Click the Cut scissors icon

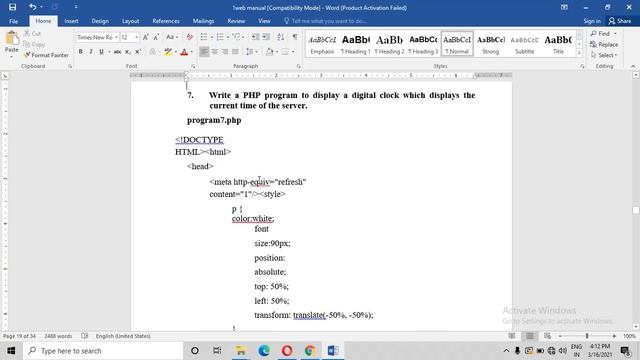(x=27, y=33)
